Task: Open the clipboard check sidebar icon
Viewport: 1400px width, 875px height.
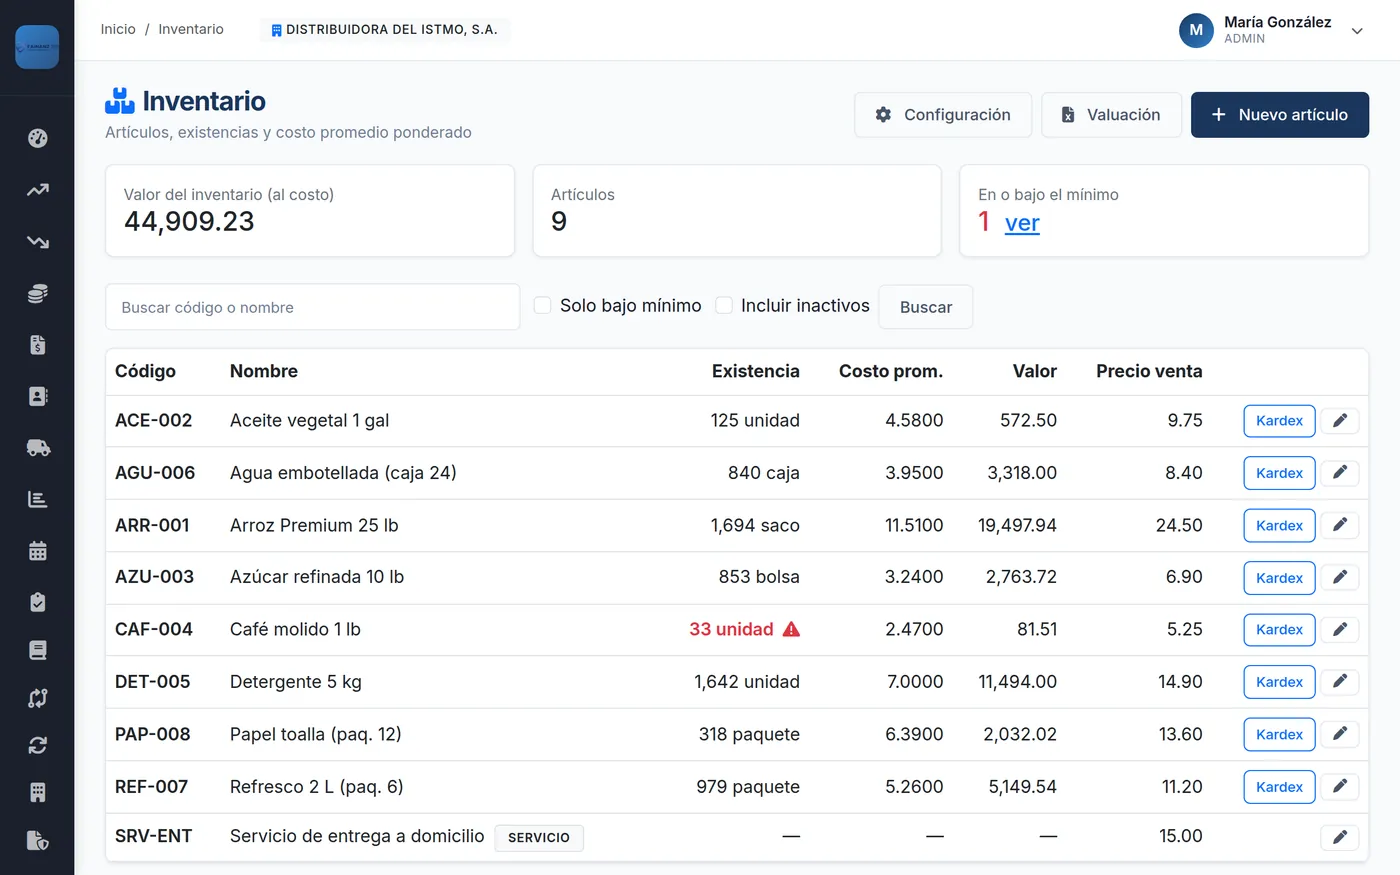Action: (38, 602)
